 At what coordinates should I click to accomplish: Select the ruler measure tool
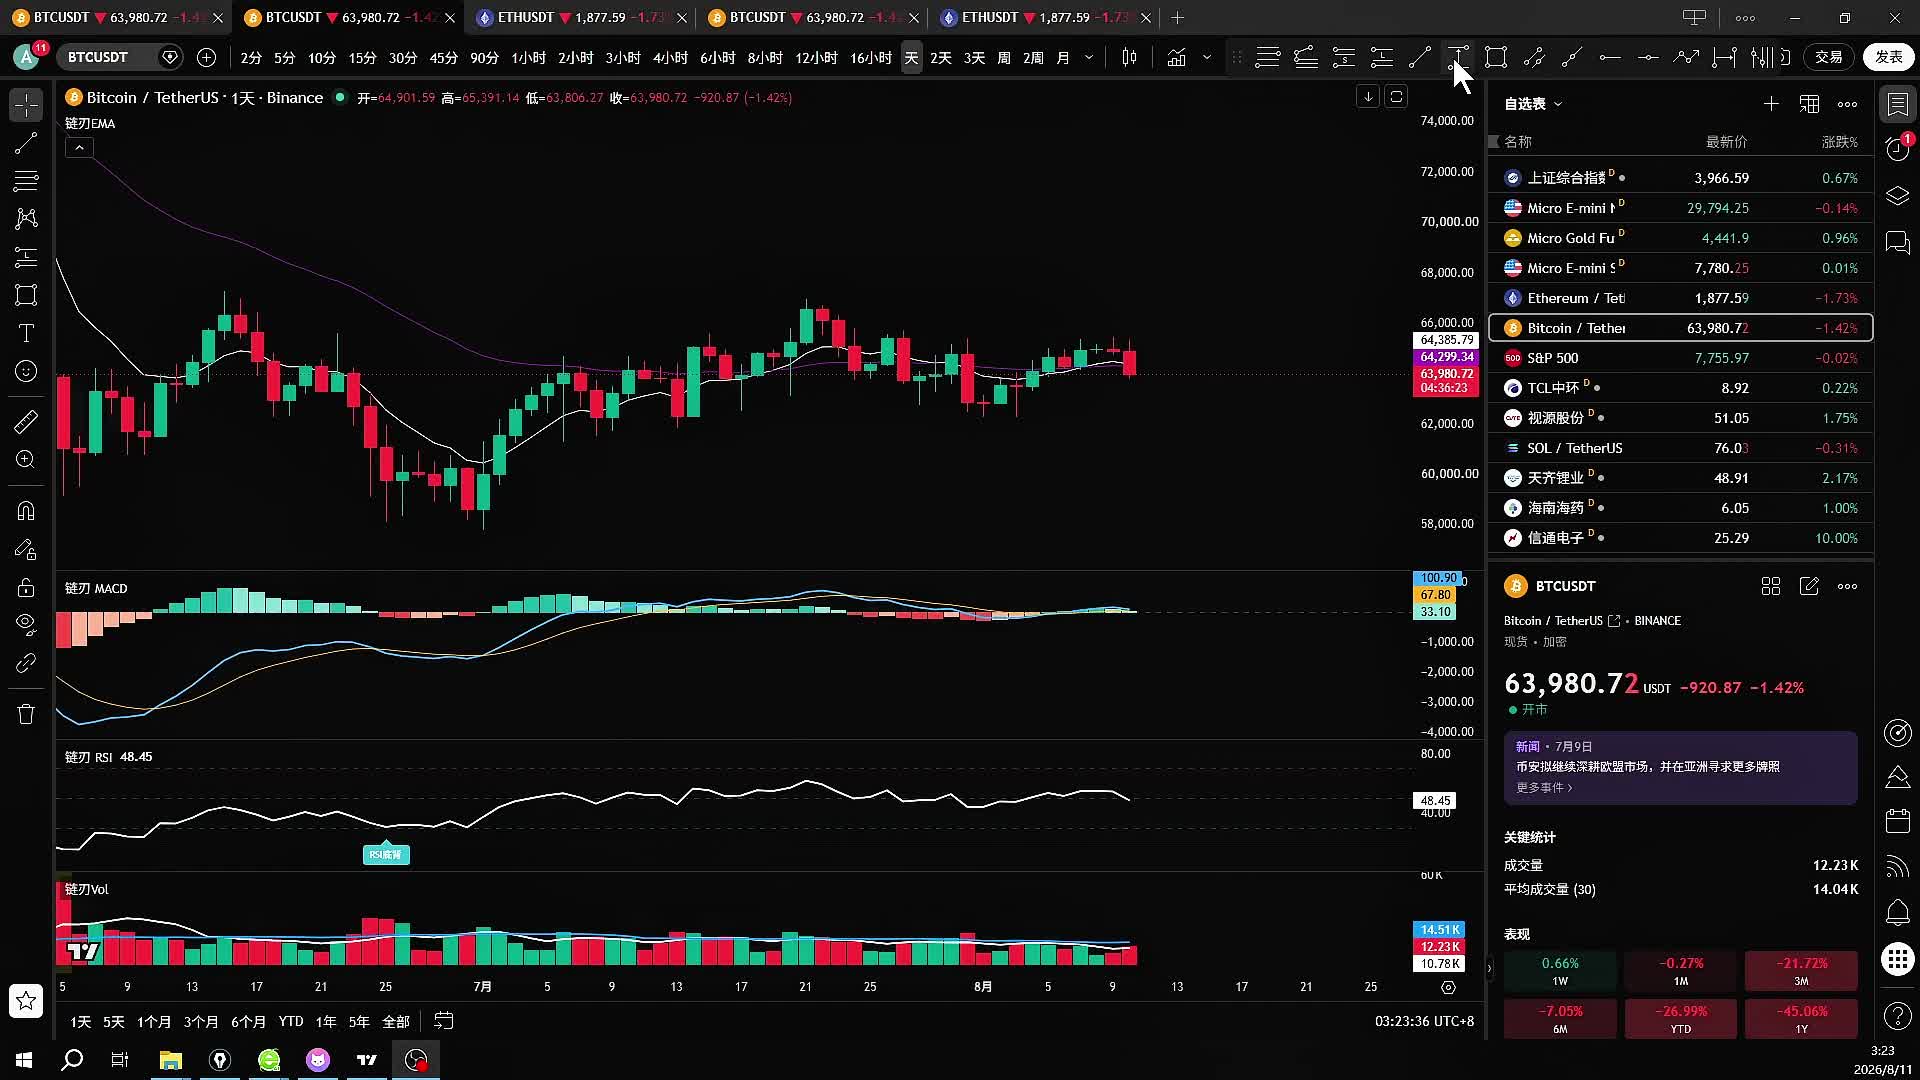click(26, 422)
